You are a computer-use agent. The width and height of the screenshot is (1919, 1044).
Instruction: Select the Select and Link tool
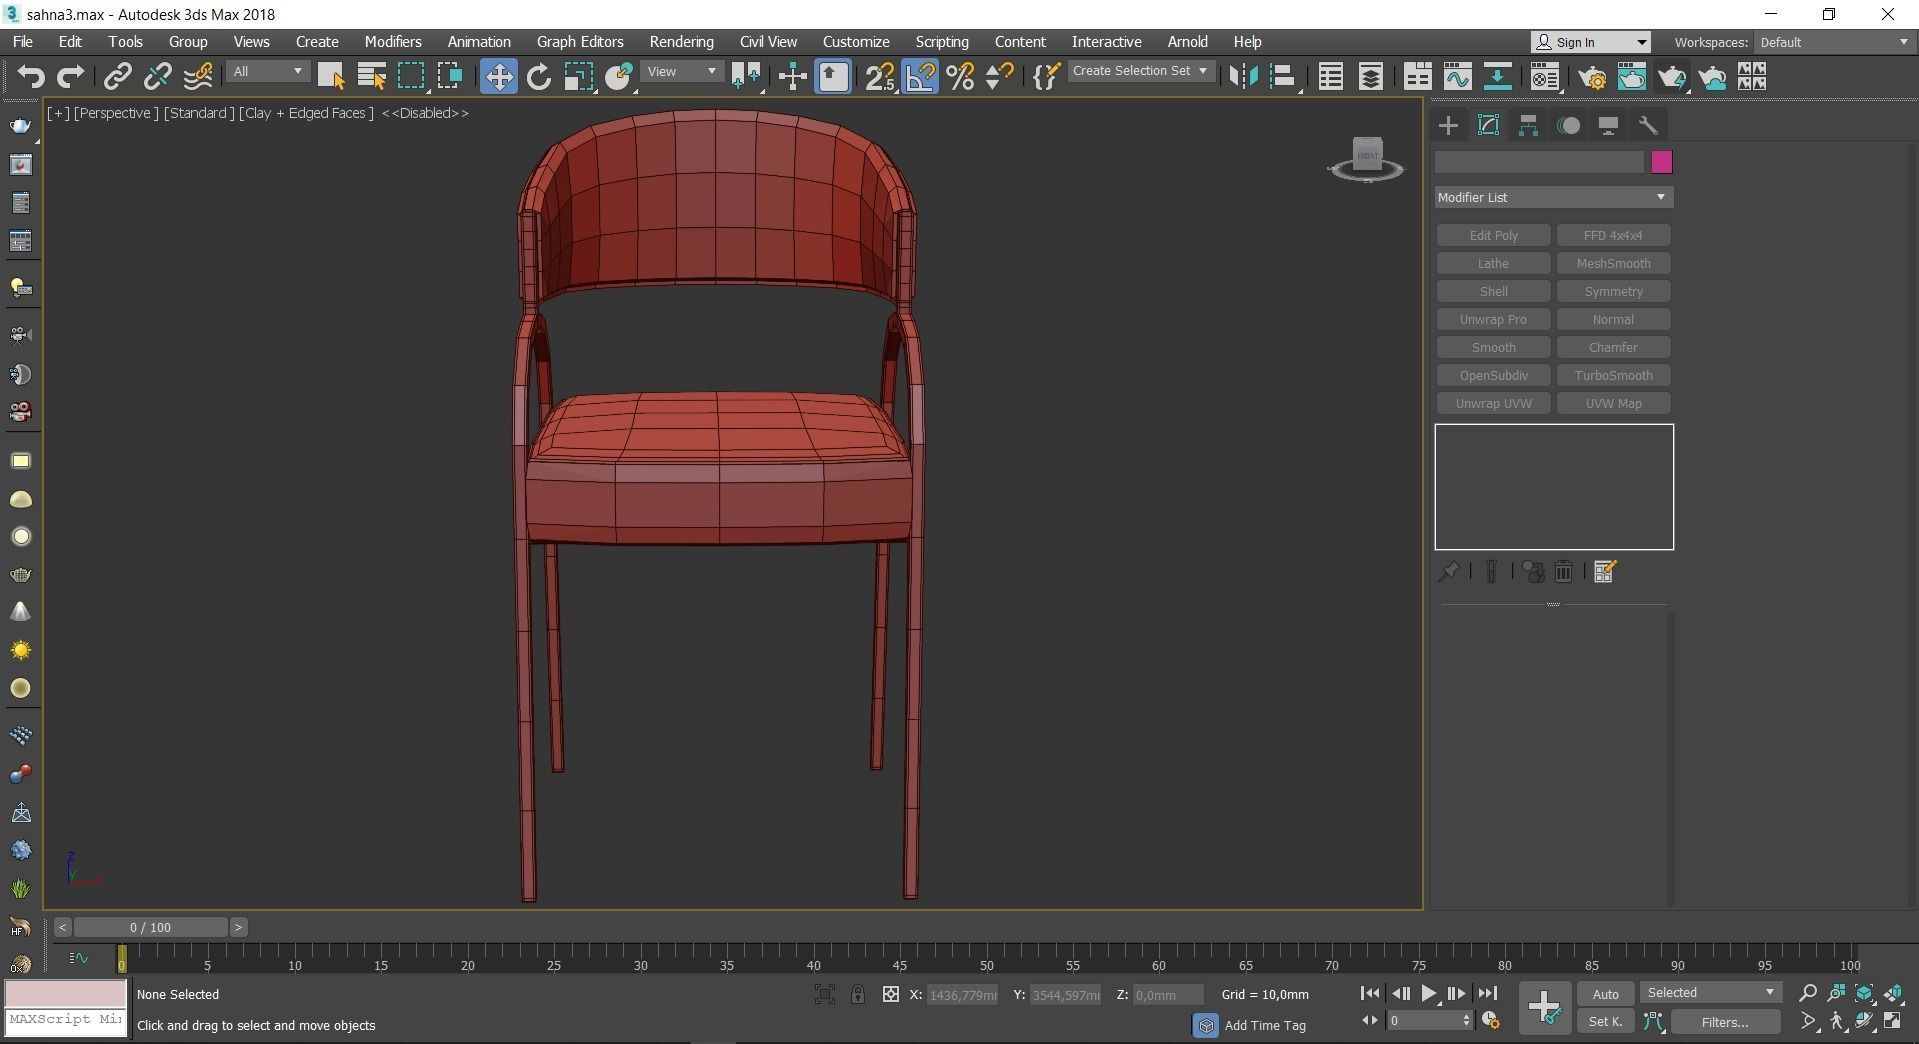118,77
